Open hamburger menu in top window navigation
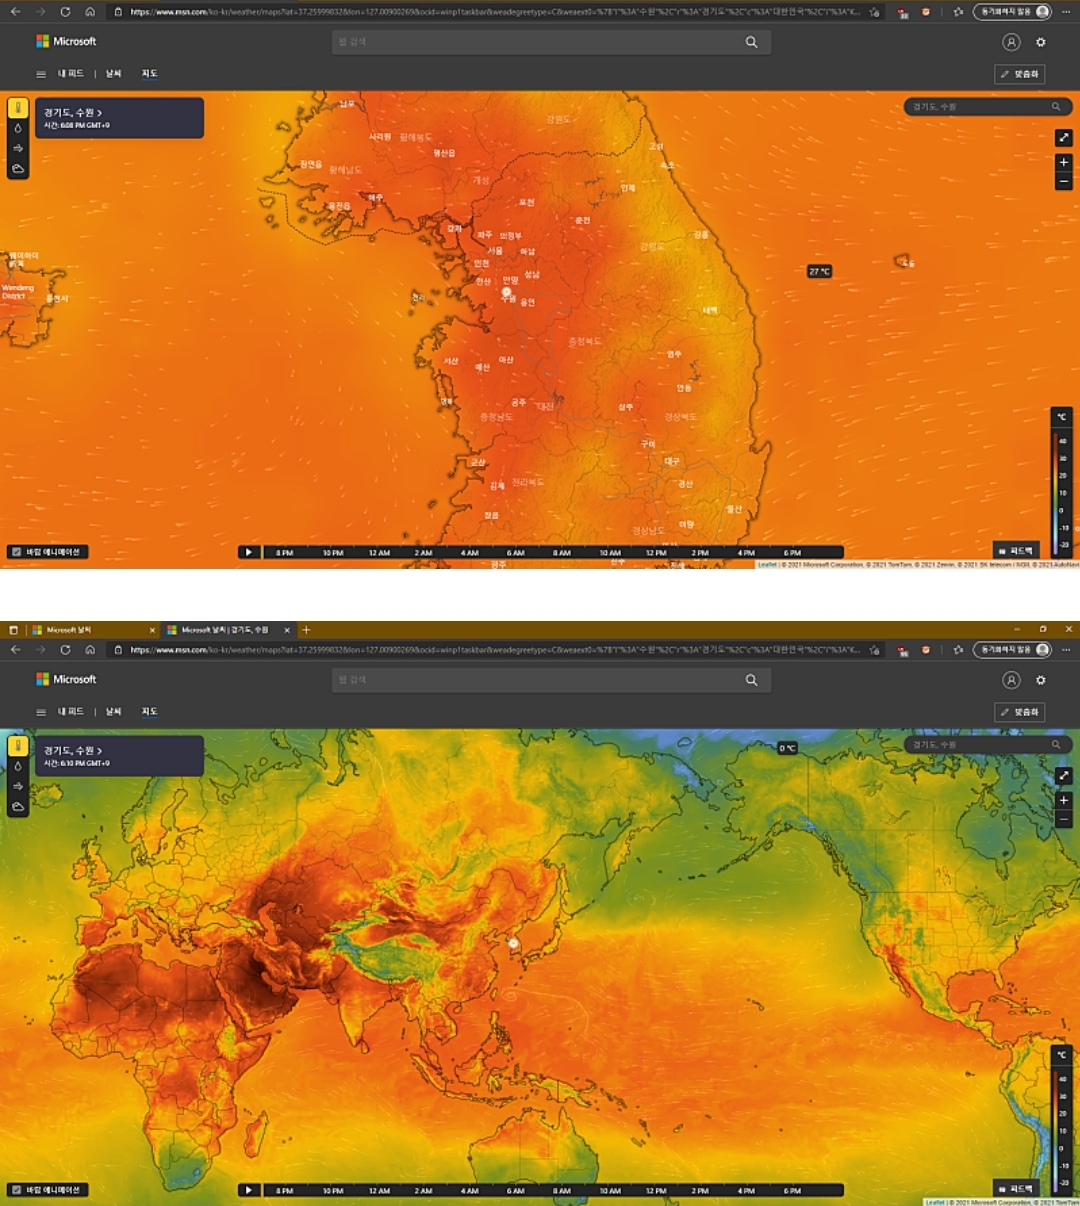This screenshot has height=1206, width=1080. [41, 74]
